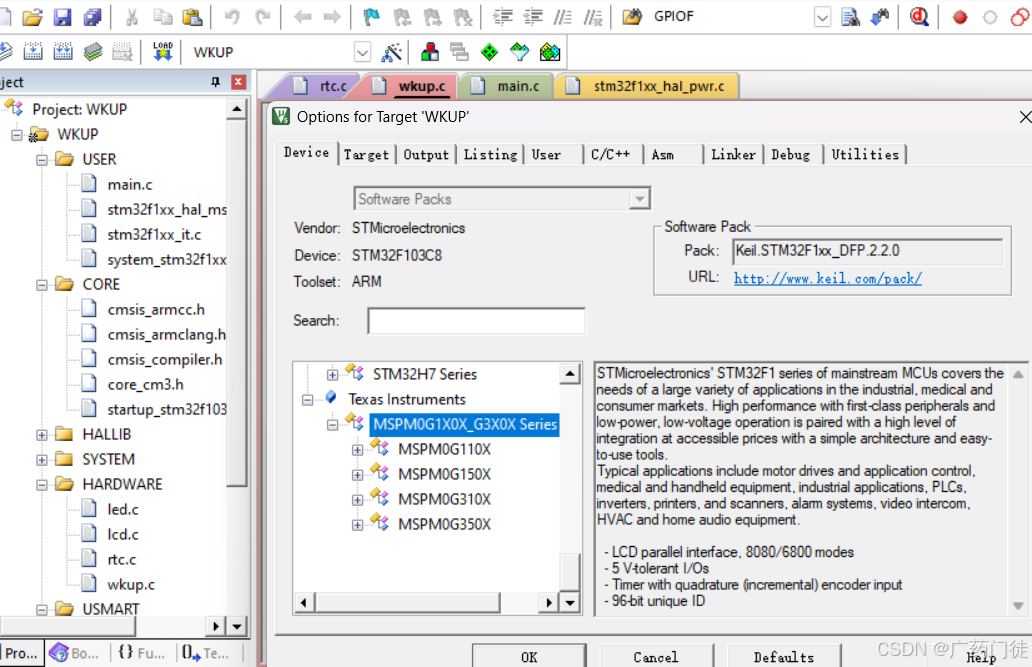The width and height of the screenshot is (1032, 667).
Task: Open the www.keil.com/pack link
Action: tap(827, 278)
